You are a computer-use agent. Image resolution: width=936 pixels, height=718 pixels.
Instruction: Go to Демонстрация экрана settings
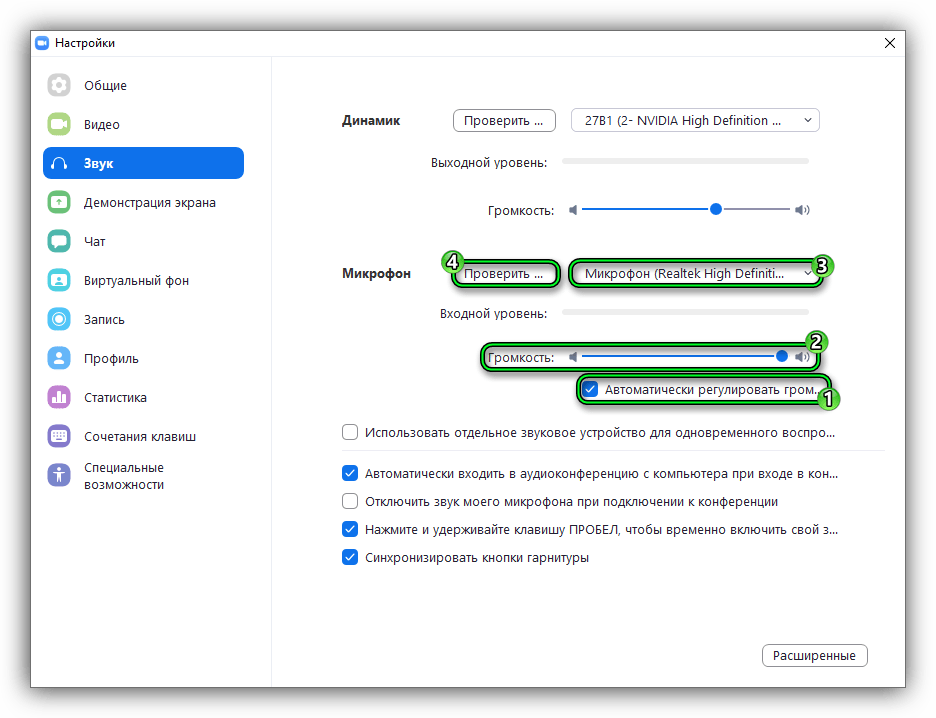tap(143, 202)
